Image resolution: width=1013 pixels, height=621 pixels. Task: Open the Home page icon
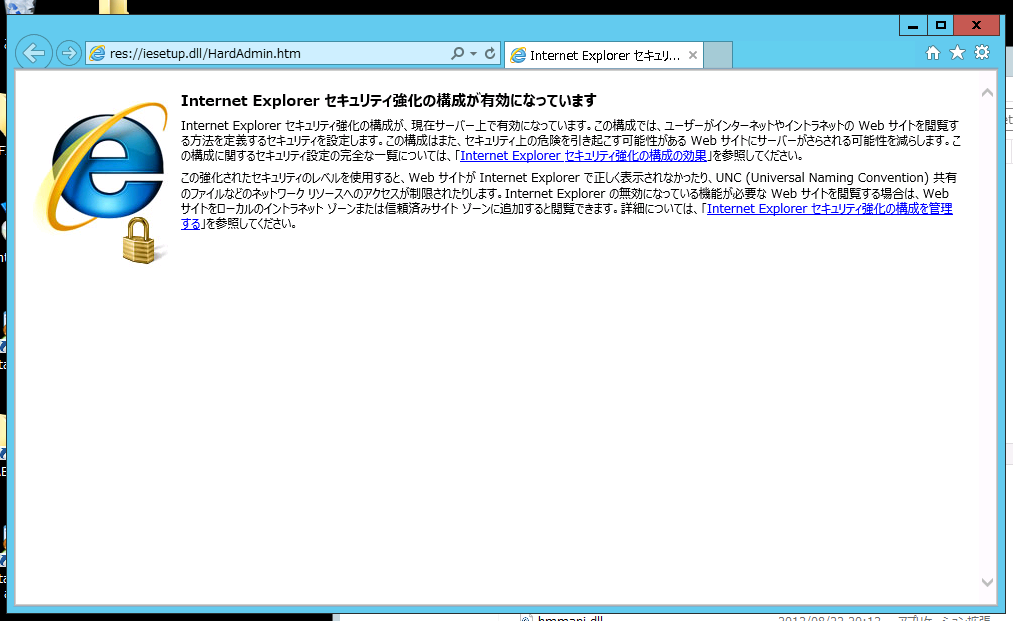[933, 53]
